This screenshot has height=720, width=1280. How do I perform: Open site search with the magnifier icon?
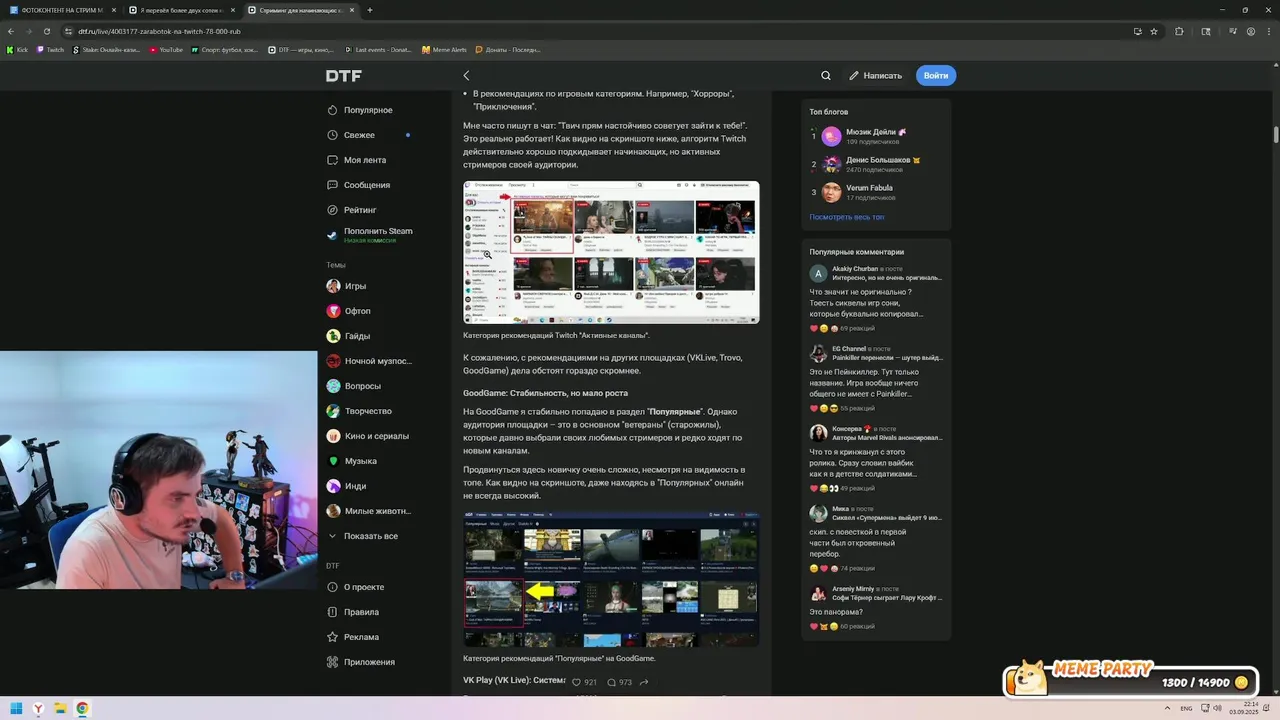pyautogui.click(x=826, y=76)
